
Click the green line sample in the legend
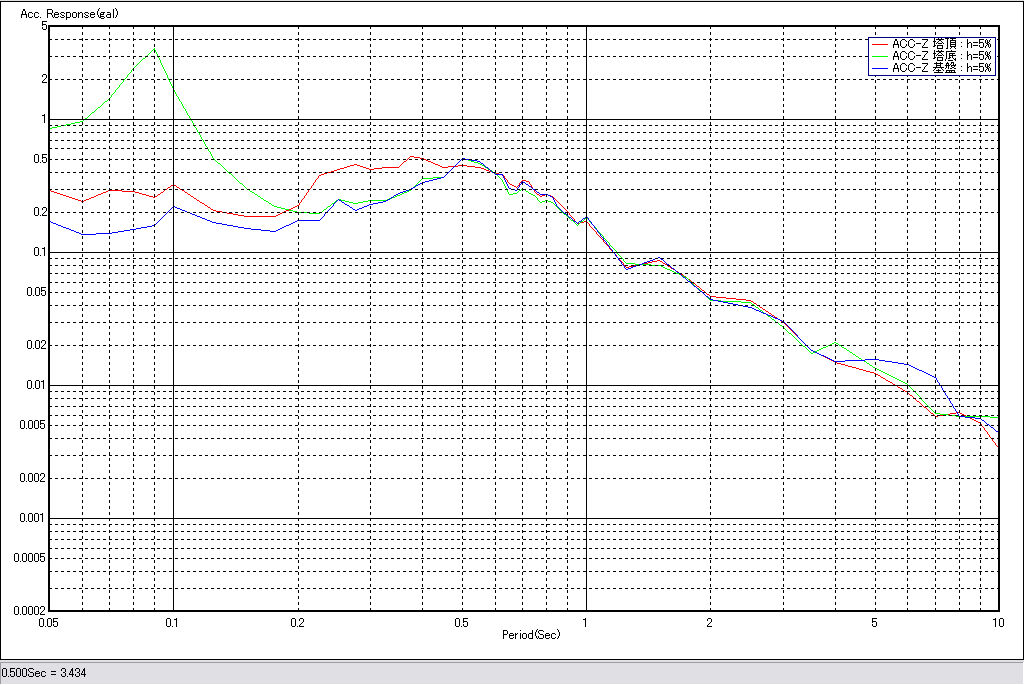[x=880, y=56]
